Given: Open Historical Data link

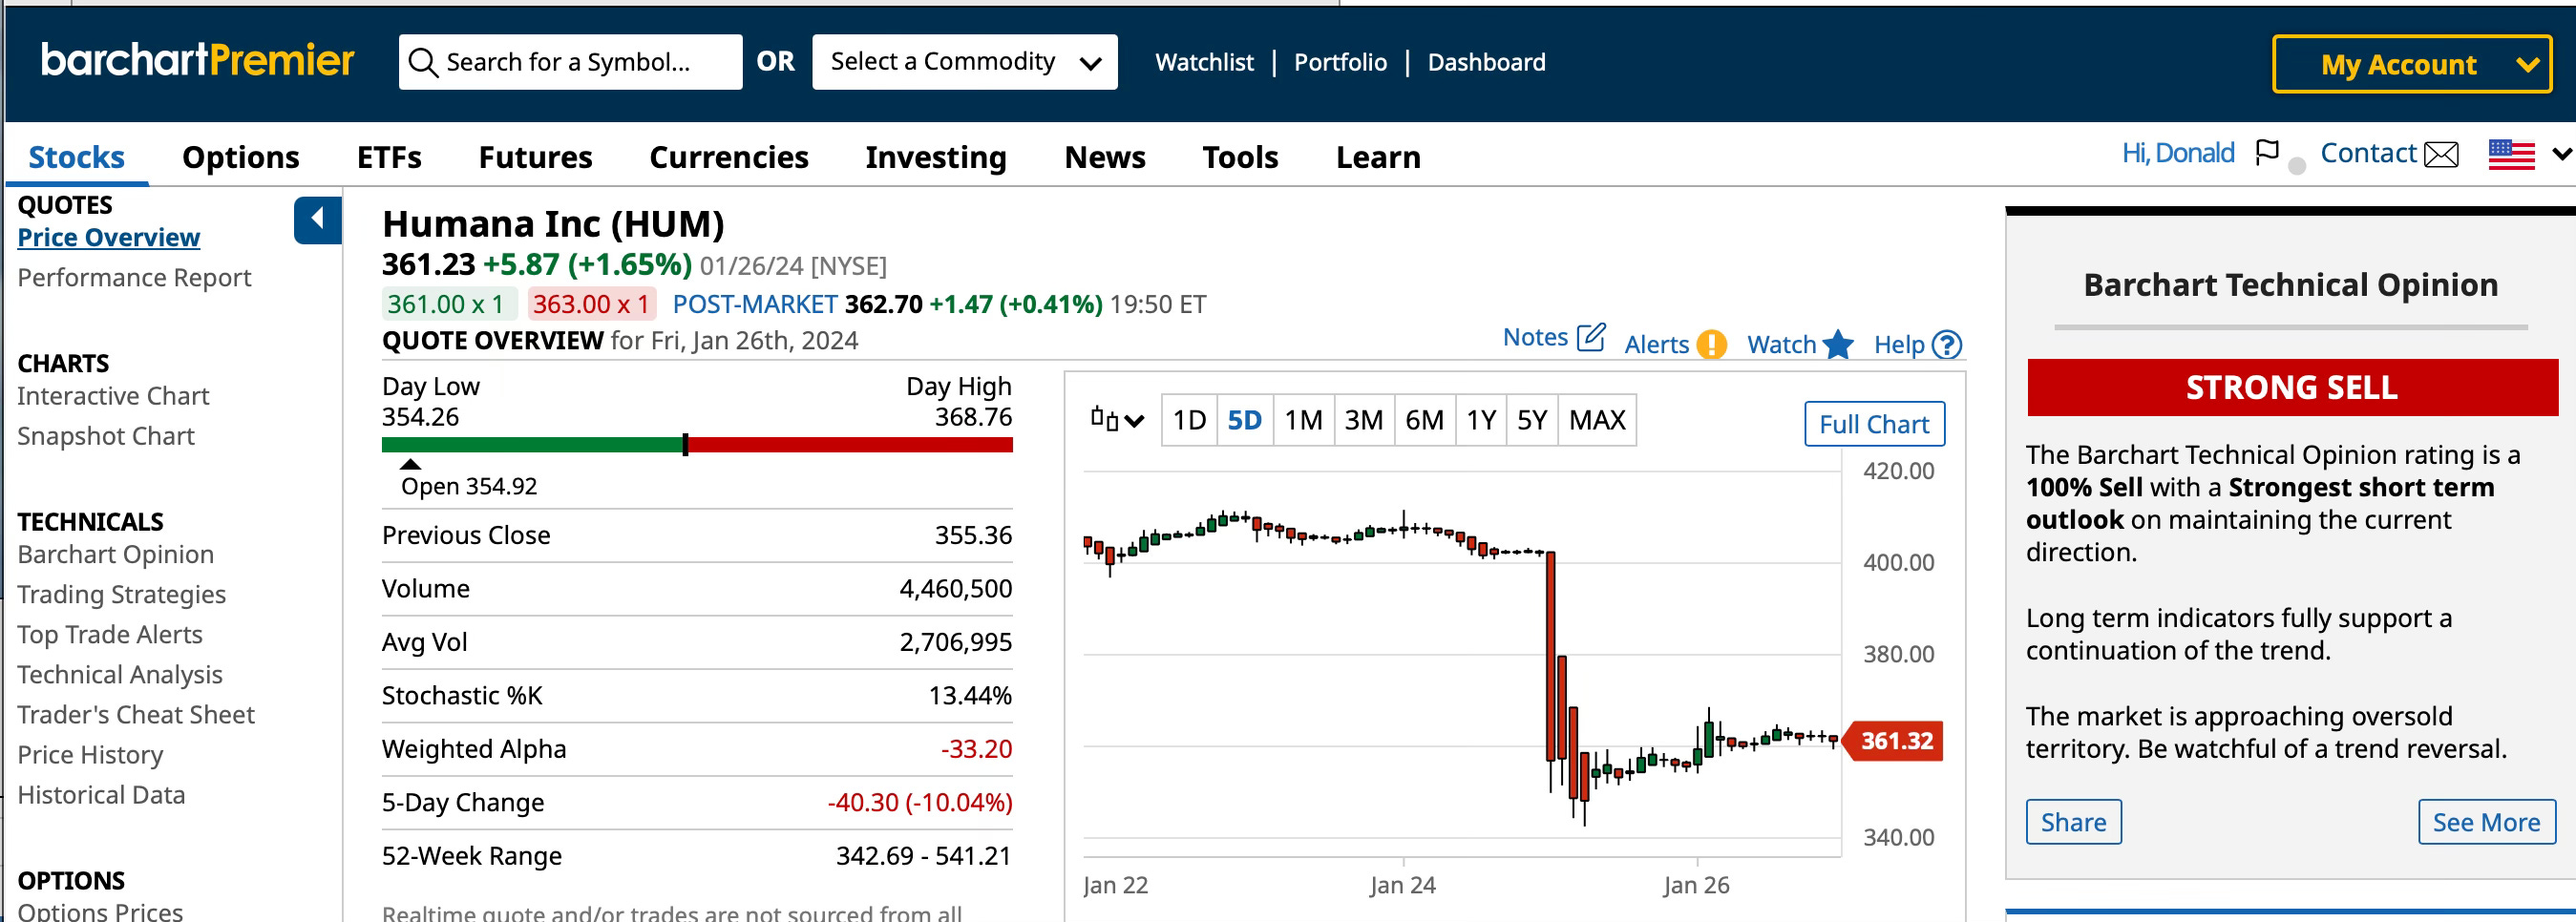Looking at the screenshot, I should pos(101,794).
